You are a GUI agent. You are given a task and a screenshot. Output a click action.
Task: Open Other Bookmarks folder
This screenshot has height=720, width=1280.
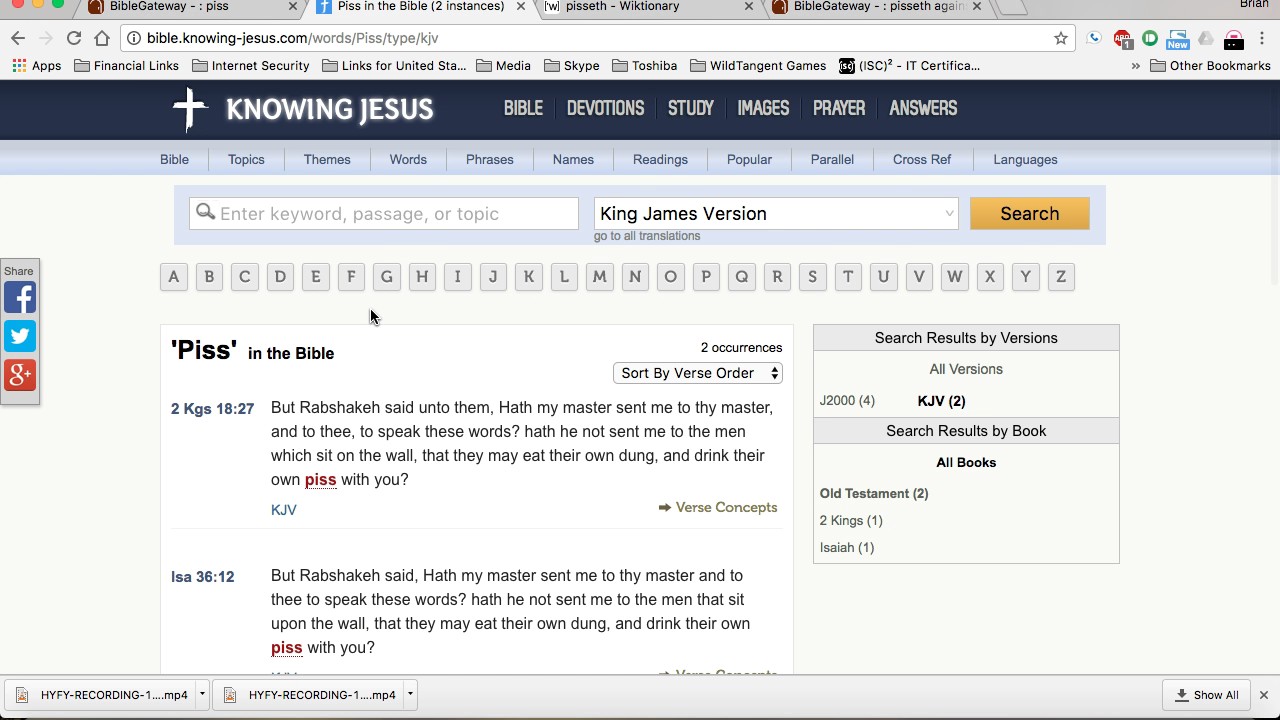pos(1211,66)
